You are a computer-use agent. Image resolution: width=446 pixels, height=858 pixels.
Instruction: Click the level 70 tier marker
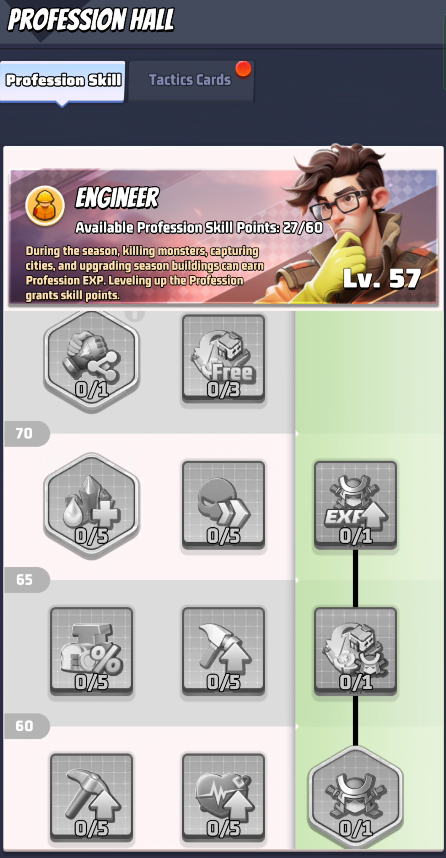pos(26,434)
